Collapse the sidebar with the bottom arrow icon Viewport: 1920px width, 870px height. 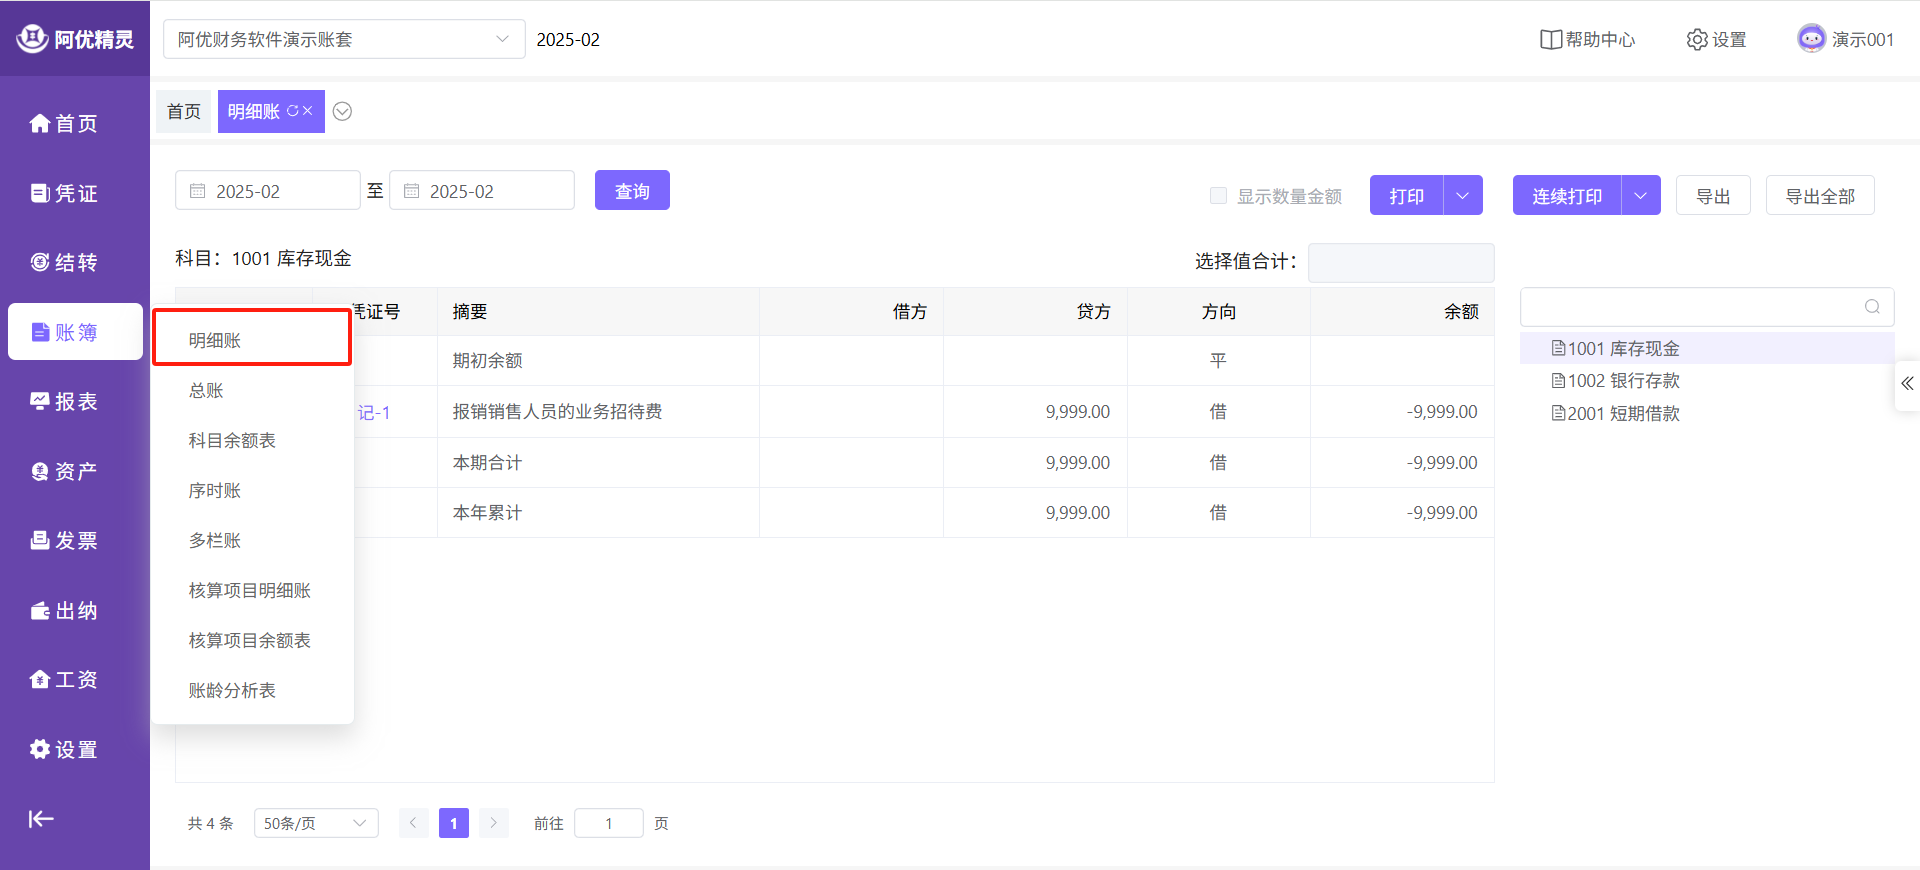click(41, 819)
